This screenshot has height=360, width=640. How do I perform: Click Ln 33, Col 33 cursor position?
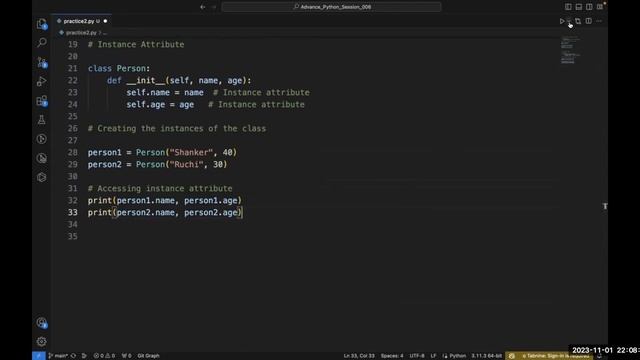point(359,356)
